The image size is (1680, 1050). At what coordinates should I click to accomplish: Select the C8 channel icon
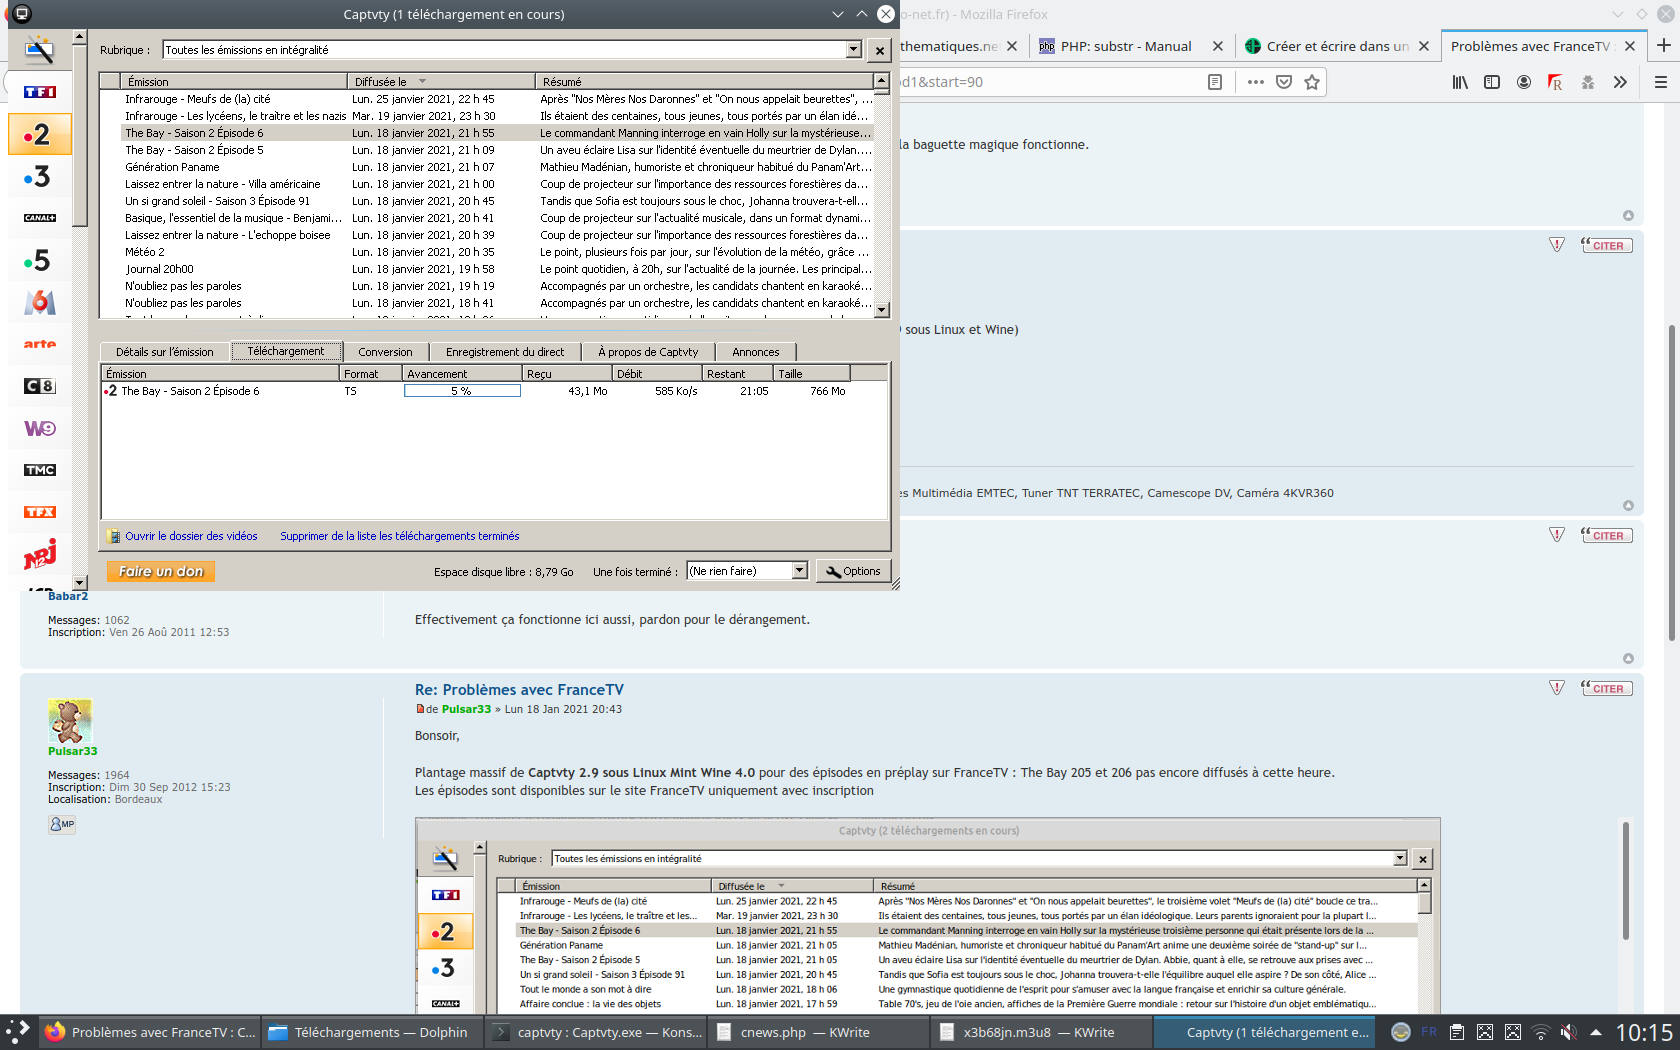coord(40,386)
